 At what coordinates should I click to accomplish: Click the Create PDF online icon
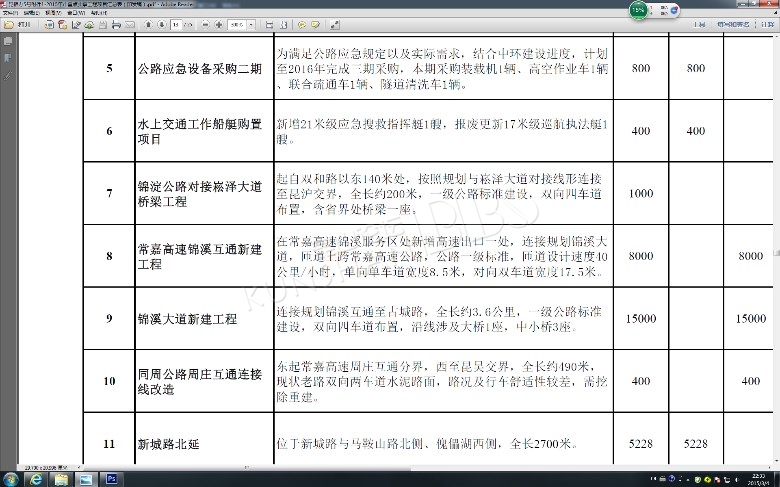point(49,24)
